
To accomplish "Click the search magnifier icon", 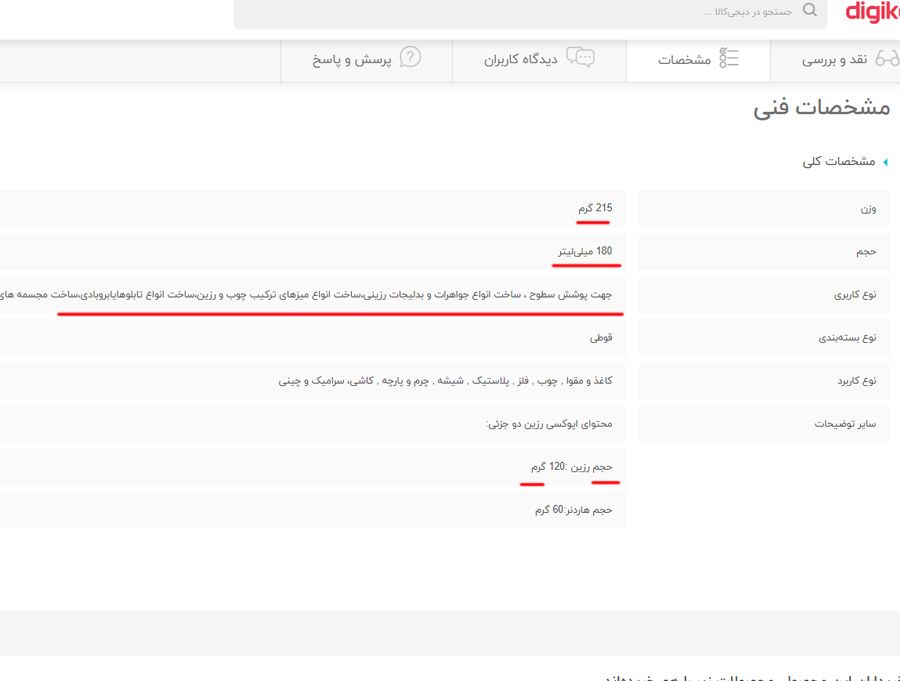I will pyautogui.click(x=809, y=10).
